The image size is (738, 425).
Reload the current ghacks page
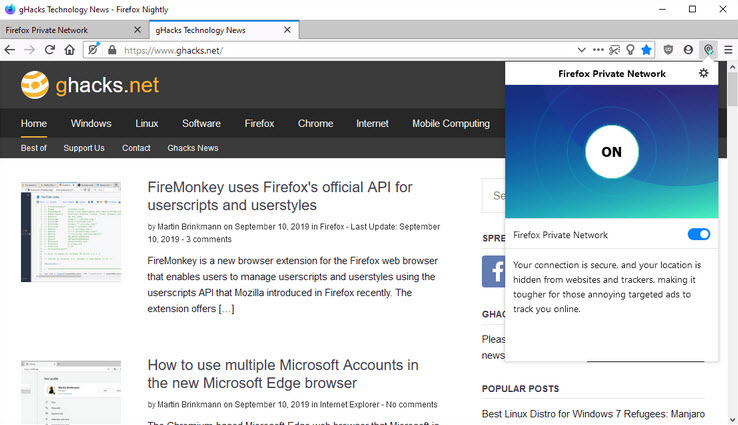(49, 50)
